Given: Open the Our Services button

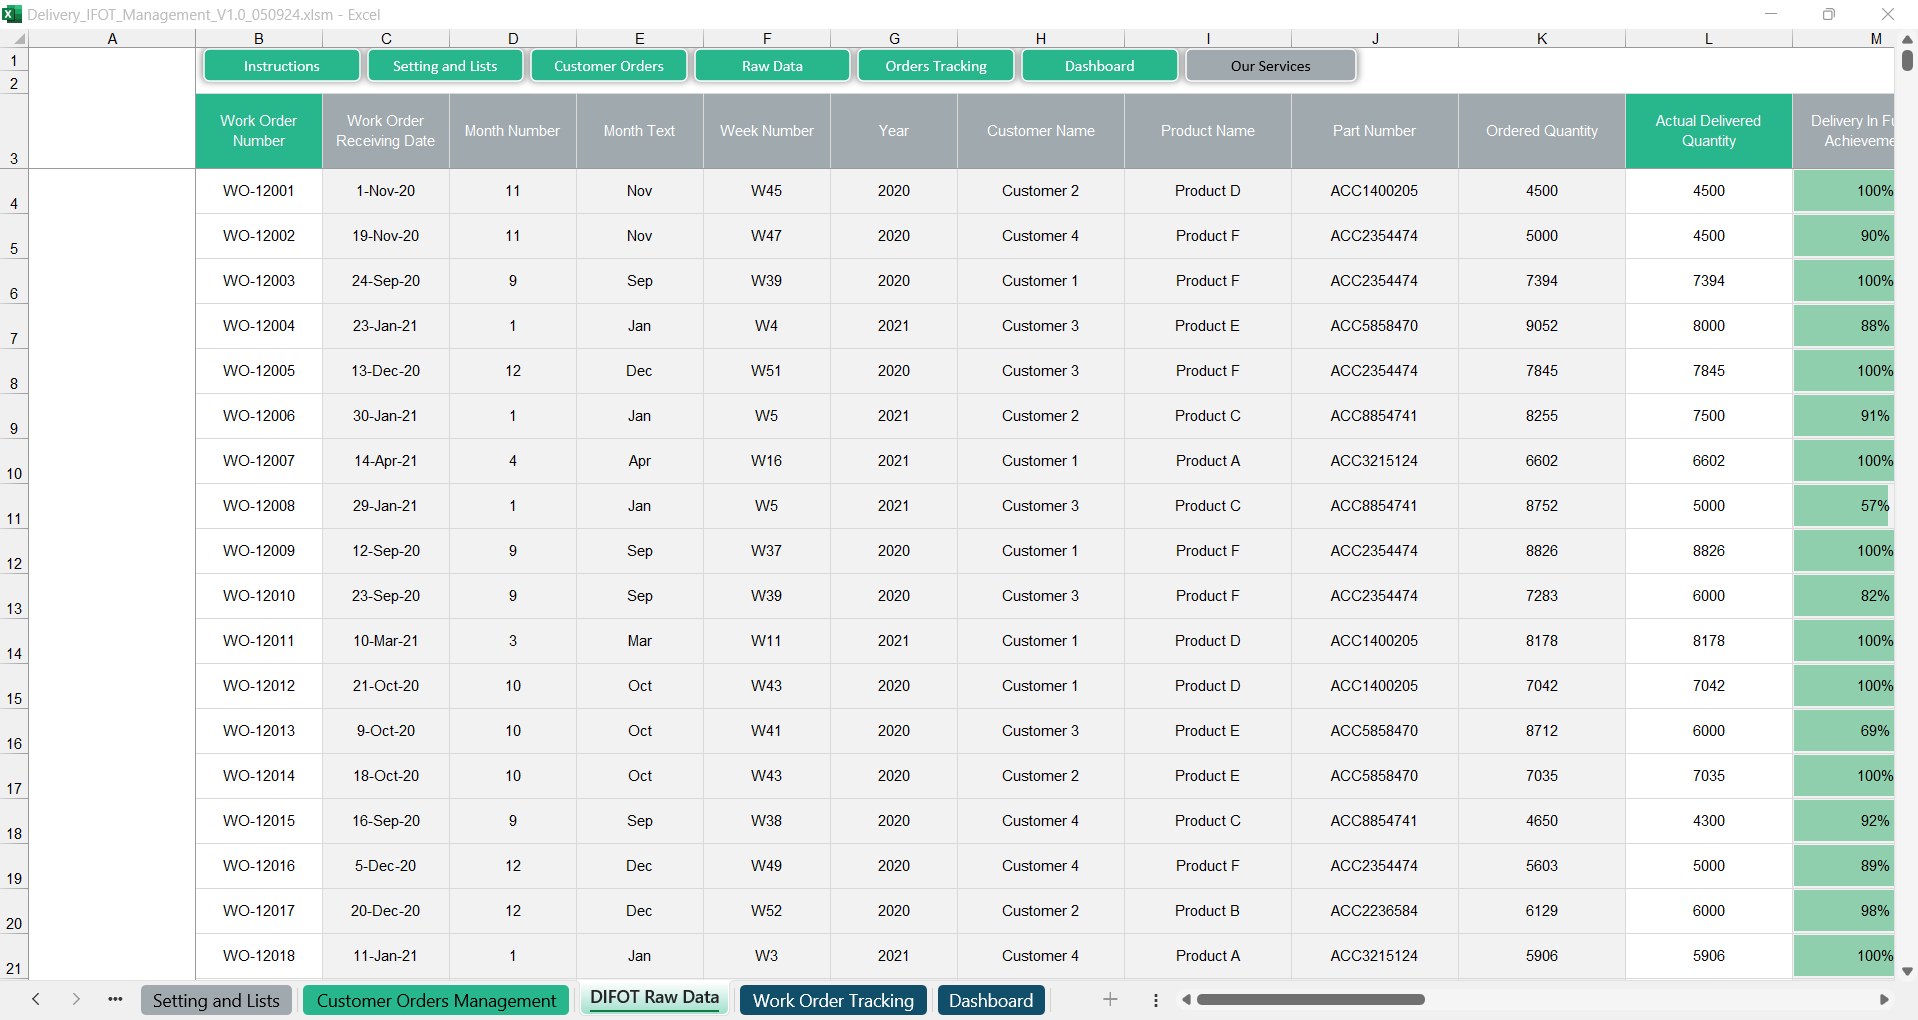Looking at the screenshot, I should (x=1270, y=66).
